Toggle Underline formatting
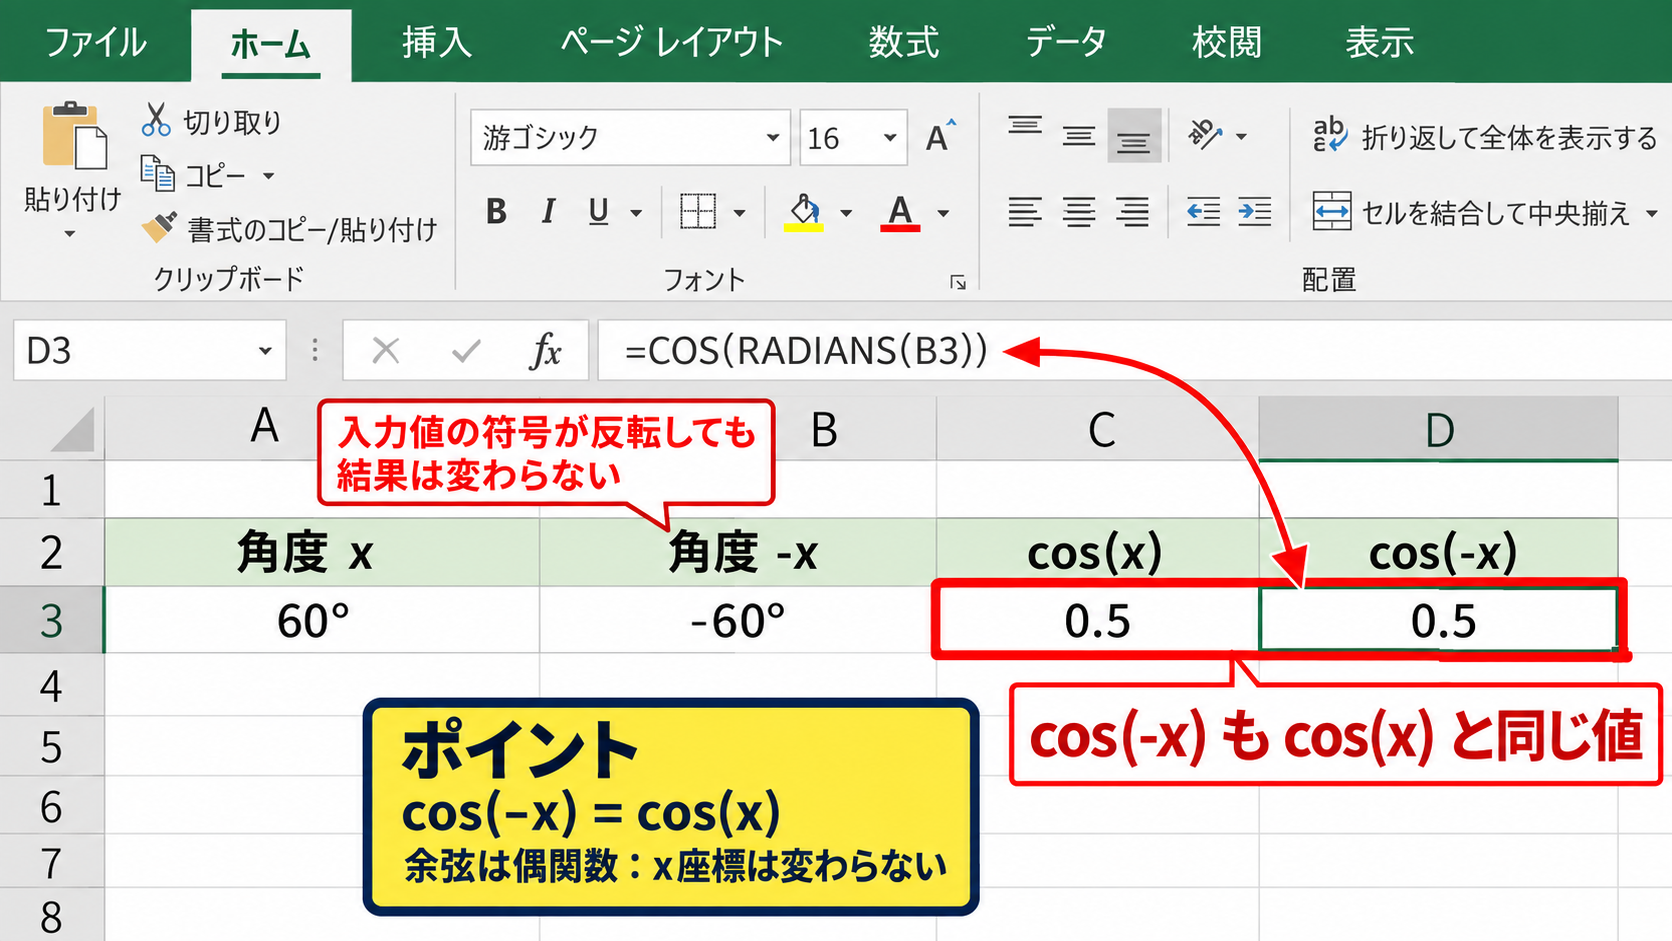Viewport: 1672px width, 941px height. (x=598, y=212)
